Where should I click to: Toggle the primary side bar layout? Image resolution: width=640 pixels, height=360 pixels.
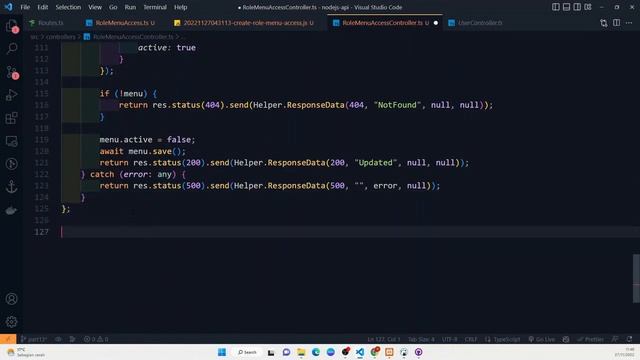(x=556, y=7)
